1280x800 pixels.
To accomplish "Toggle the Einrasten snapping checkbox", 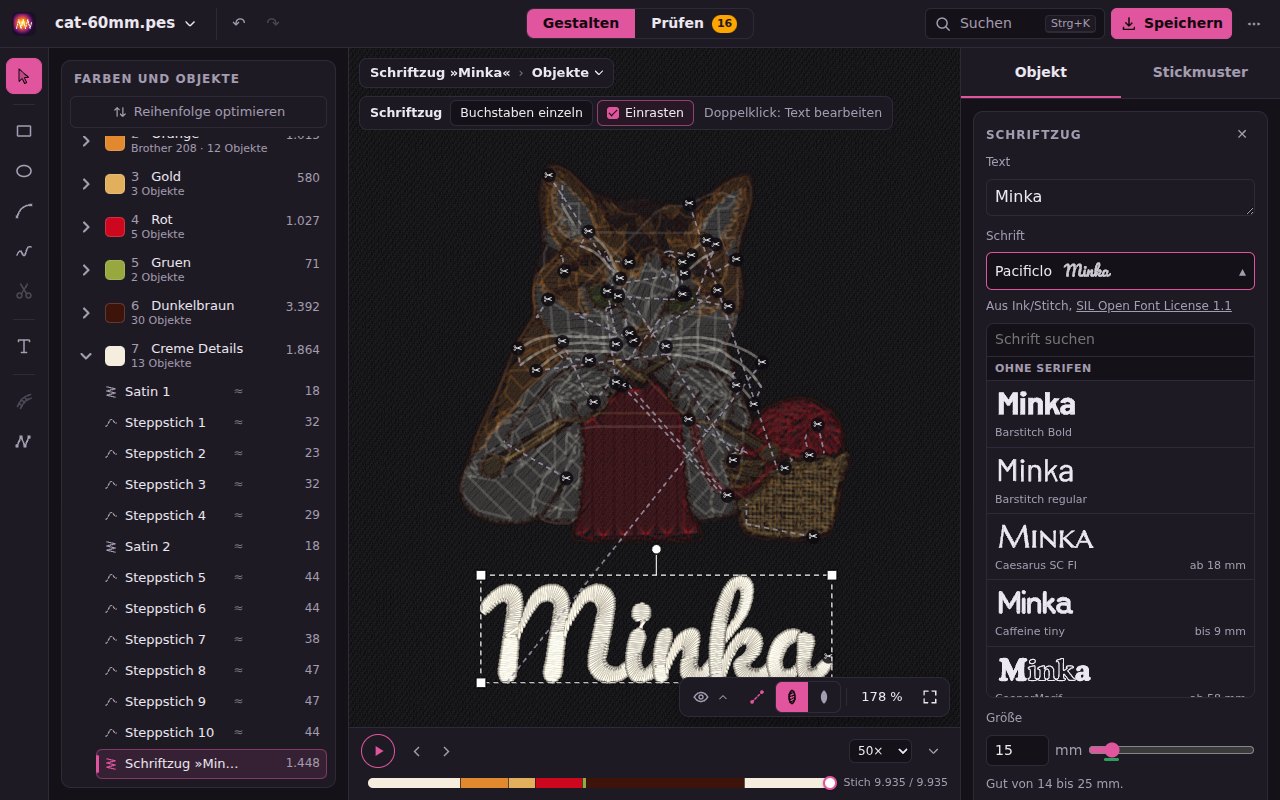I will (x=614, y=113).
